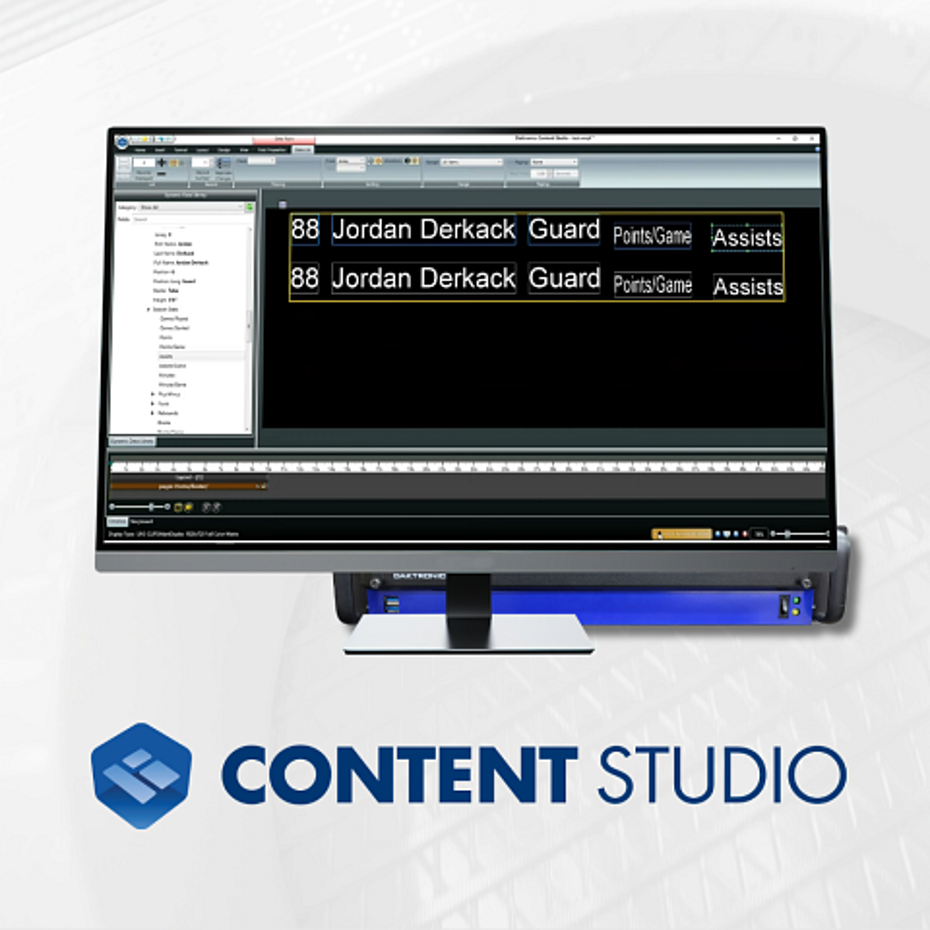
Task: Click the small handle icon above the canvas
Action: pyautogui.click(x=282, y=204)
